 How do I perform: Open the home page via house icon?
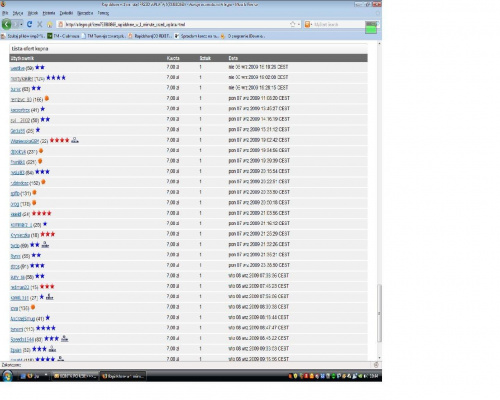(50, 24)
